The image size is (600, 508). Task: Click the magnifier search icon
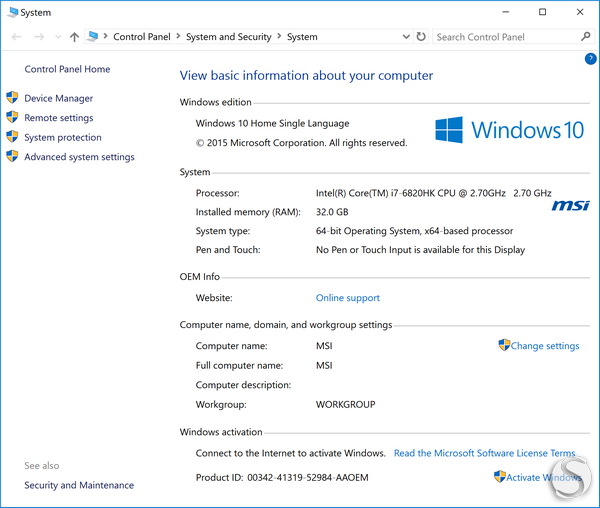[585, 37]
